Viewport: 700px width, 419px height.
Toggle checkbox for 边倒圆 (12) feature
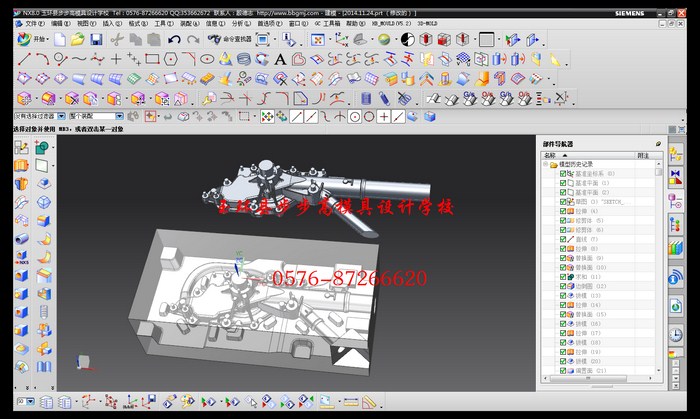coord(563,287)
